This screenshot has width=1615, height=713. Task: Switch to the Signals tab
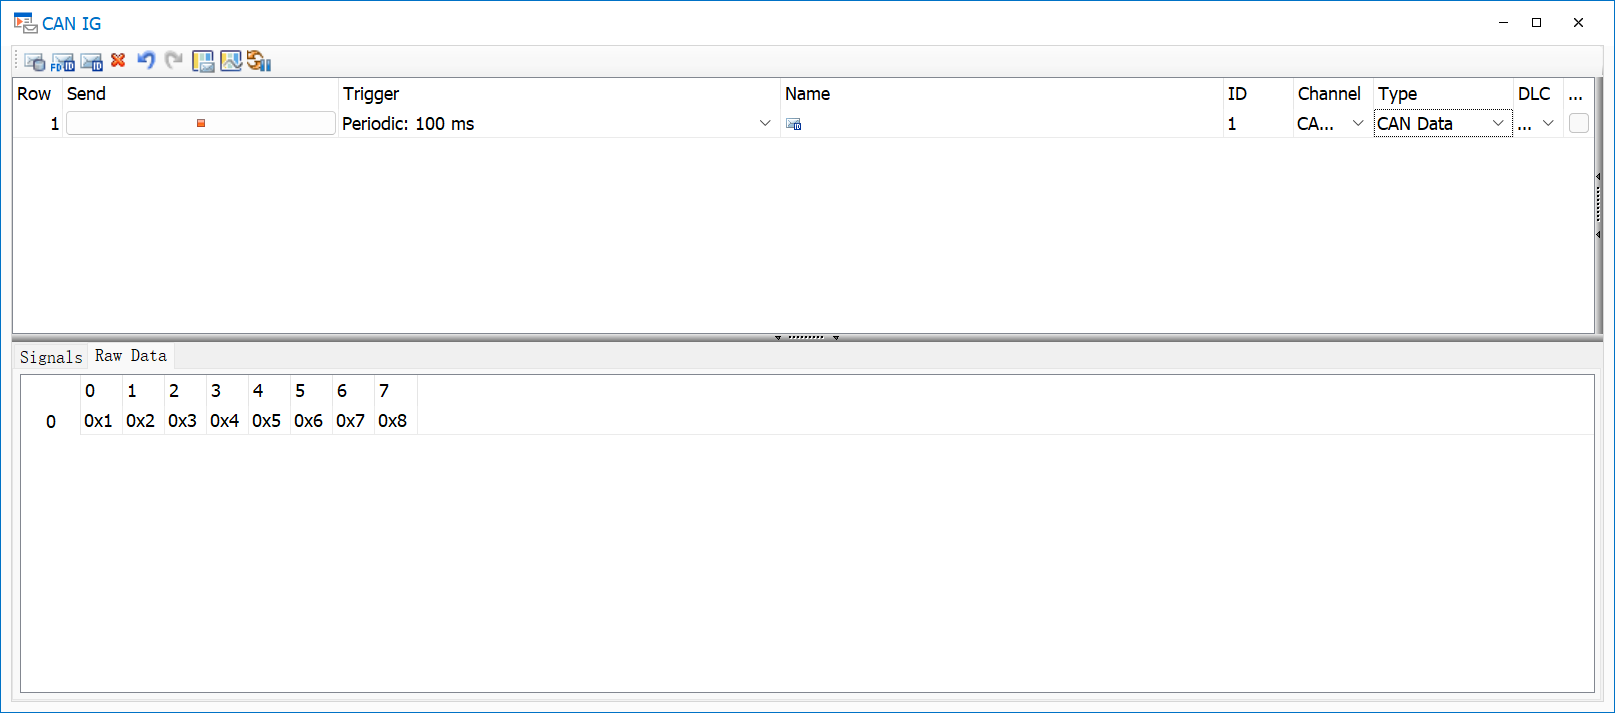point(51,357)
